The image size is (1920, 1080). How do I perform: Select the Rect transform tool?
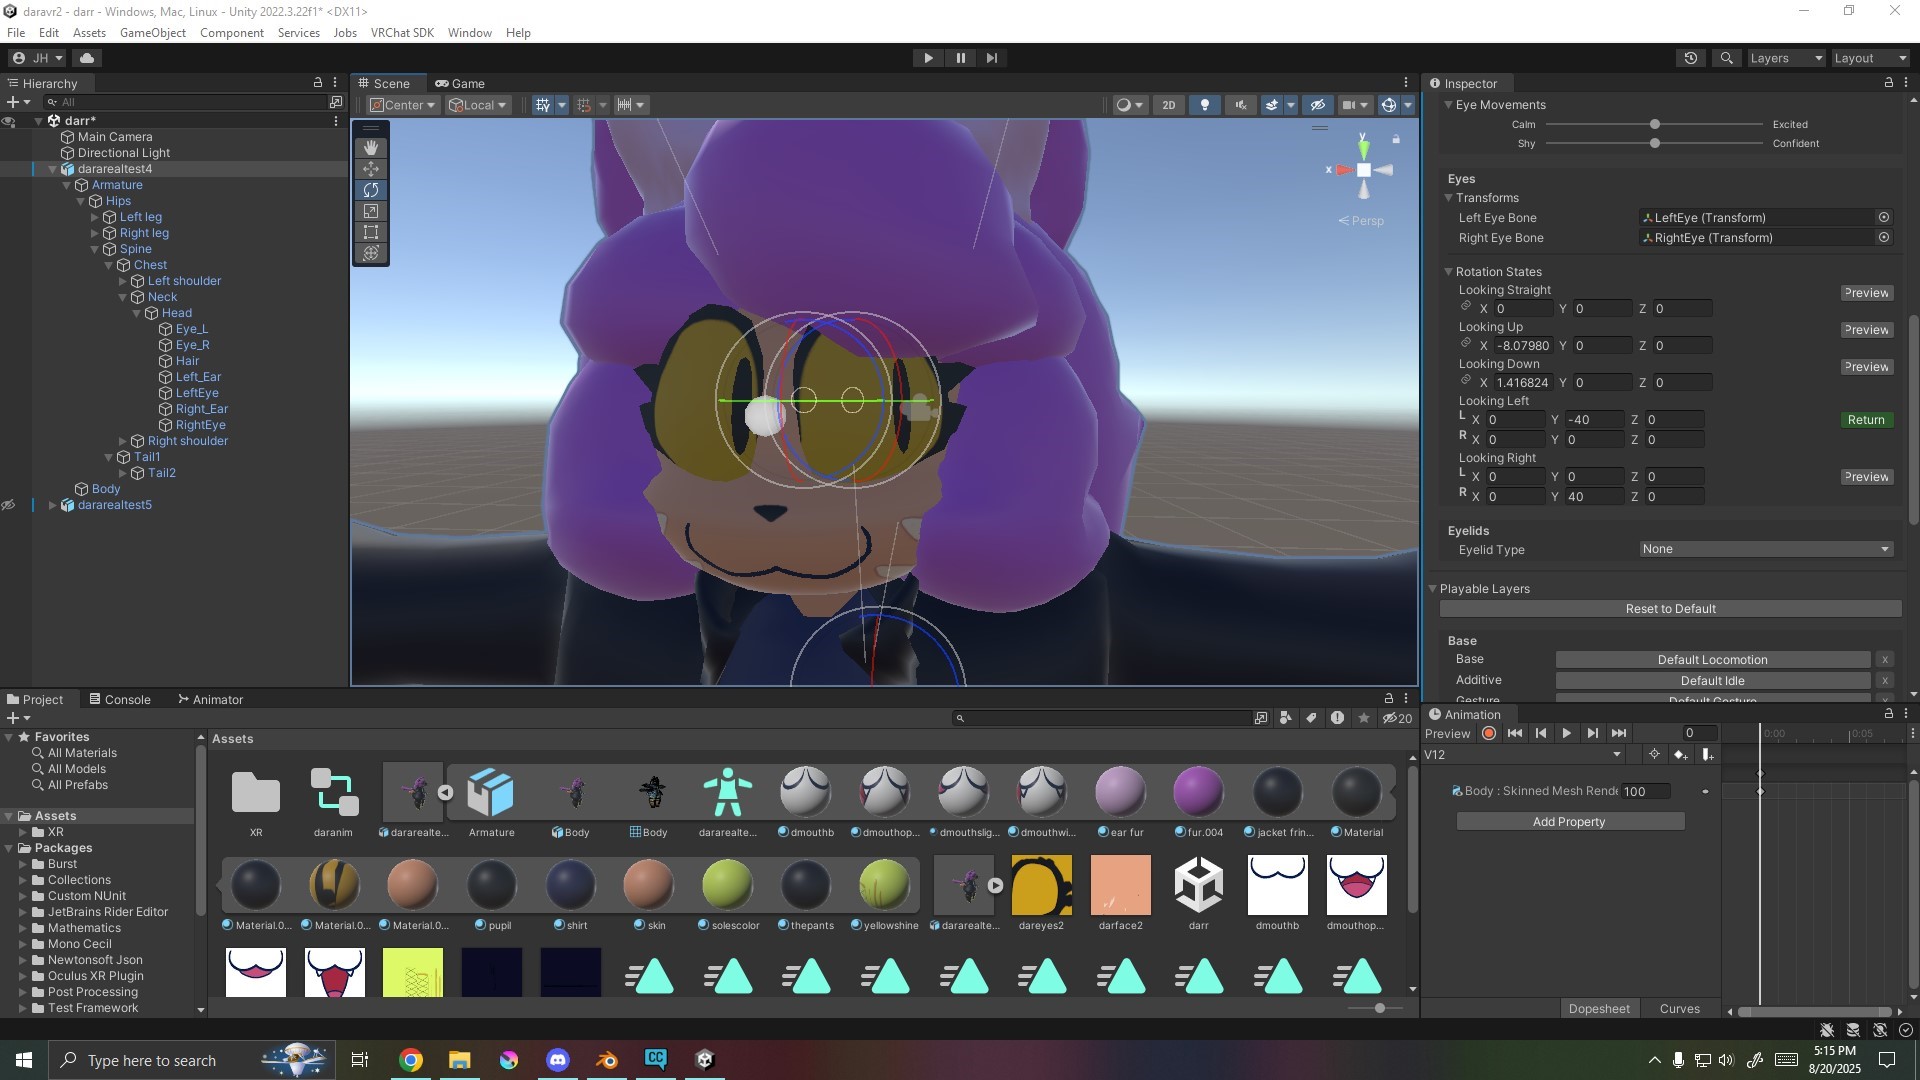[x=371, y=232]
